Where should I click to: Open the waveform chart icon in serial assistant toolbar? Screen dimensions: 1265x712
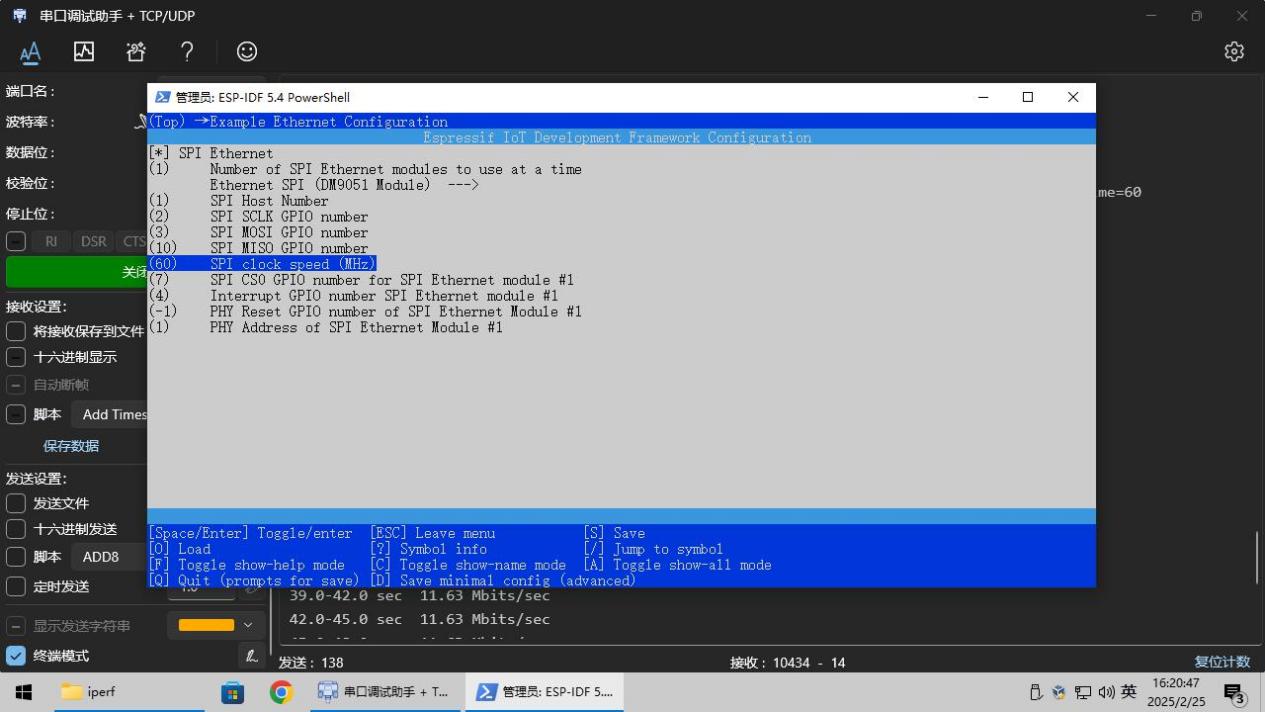click(x=84, y=51)
